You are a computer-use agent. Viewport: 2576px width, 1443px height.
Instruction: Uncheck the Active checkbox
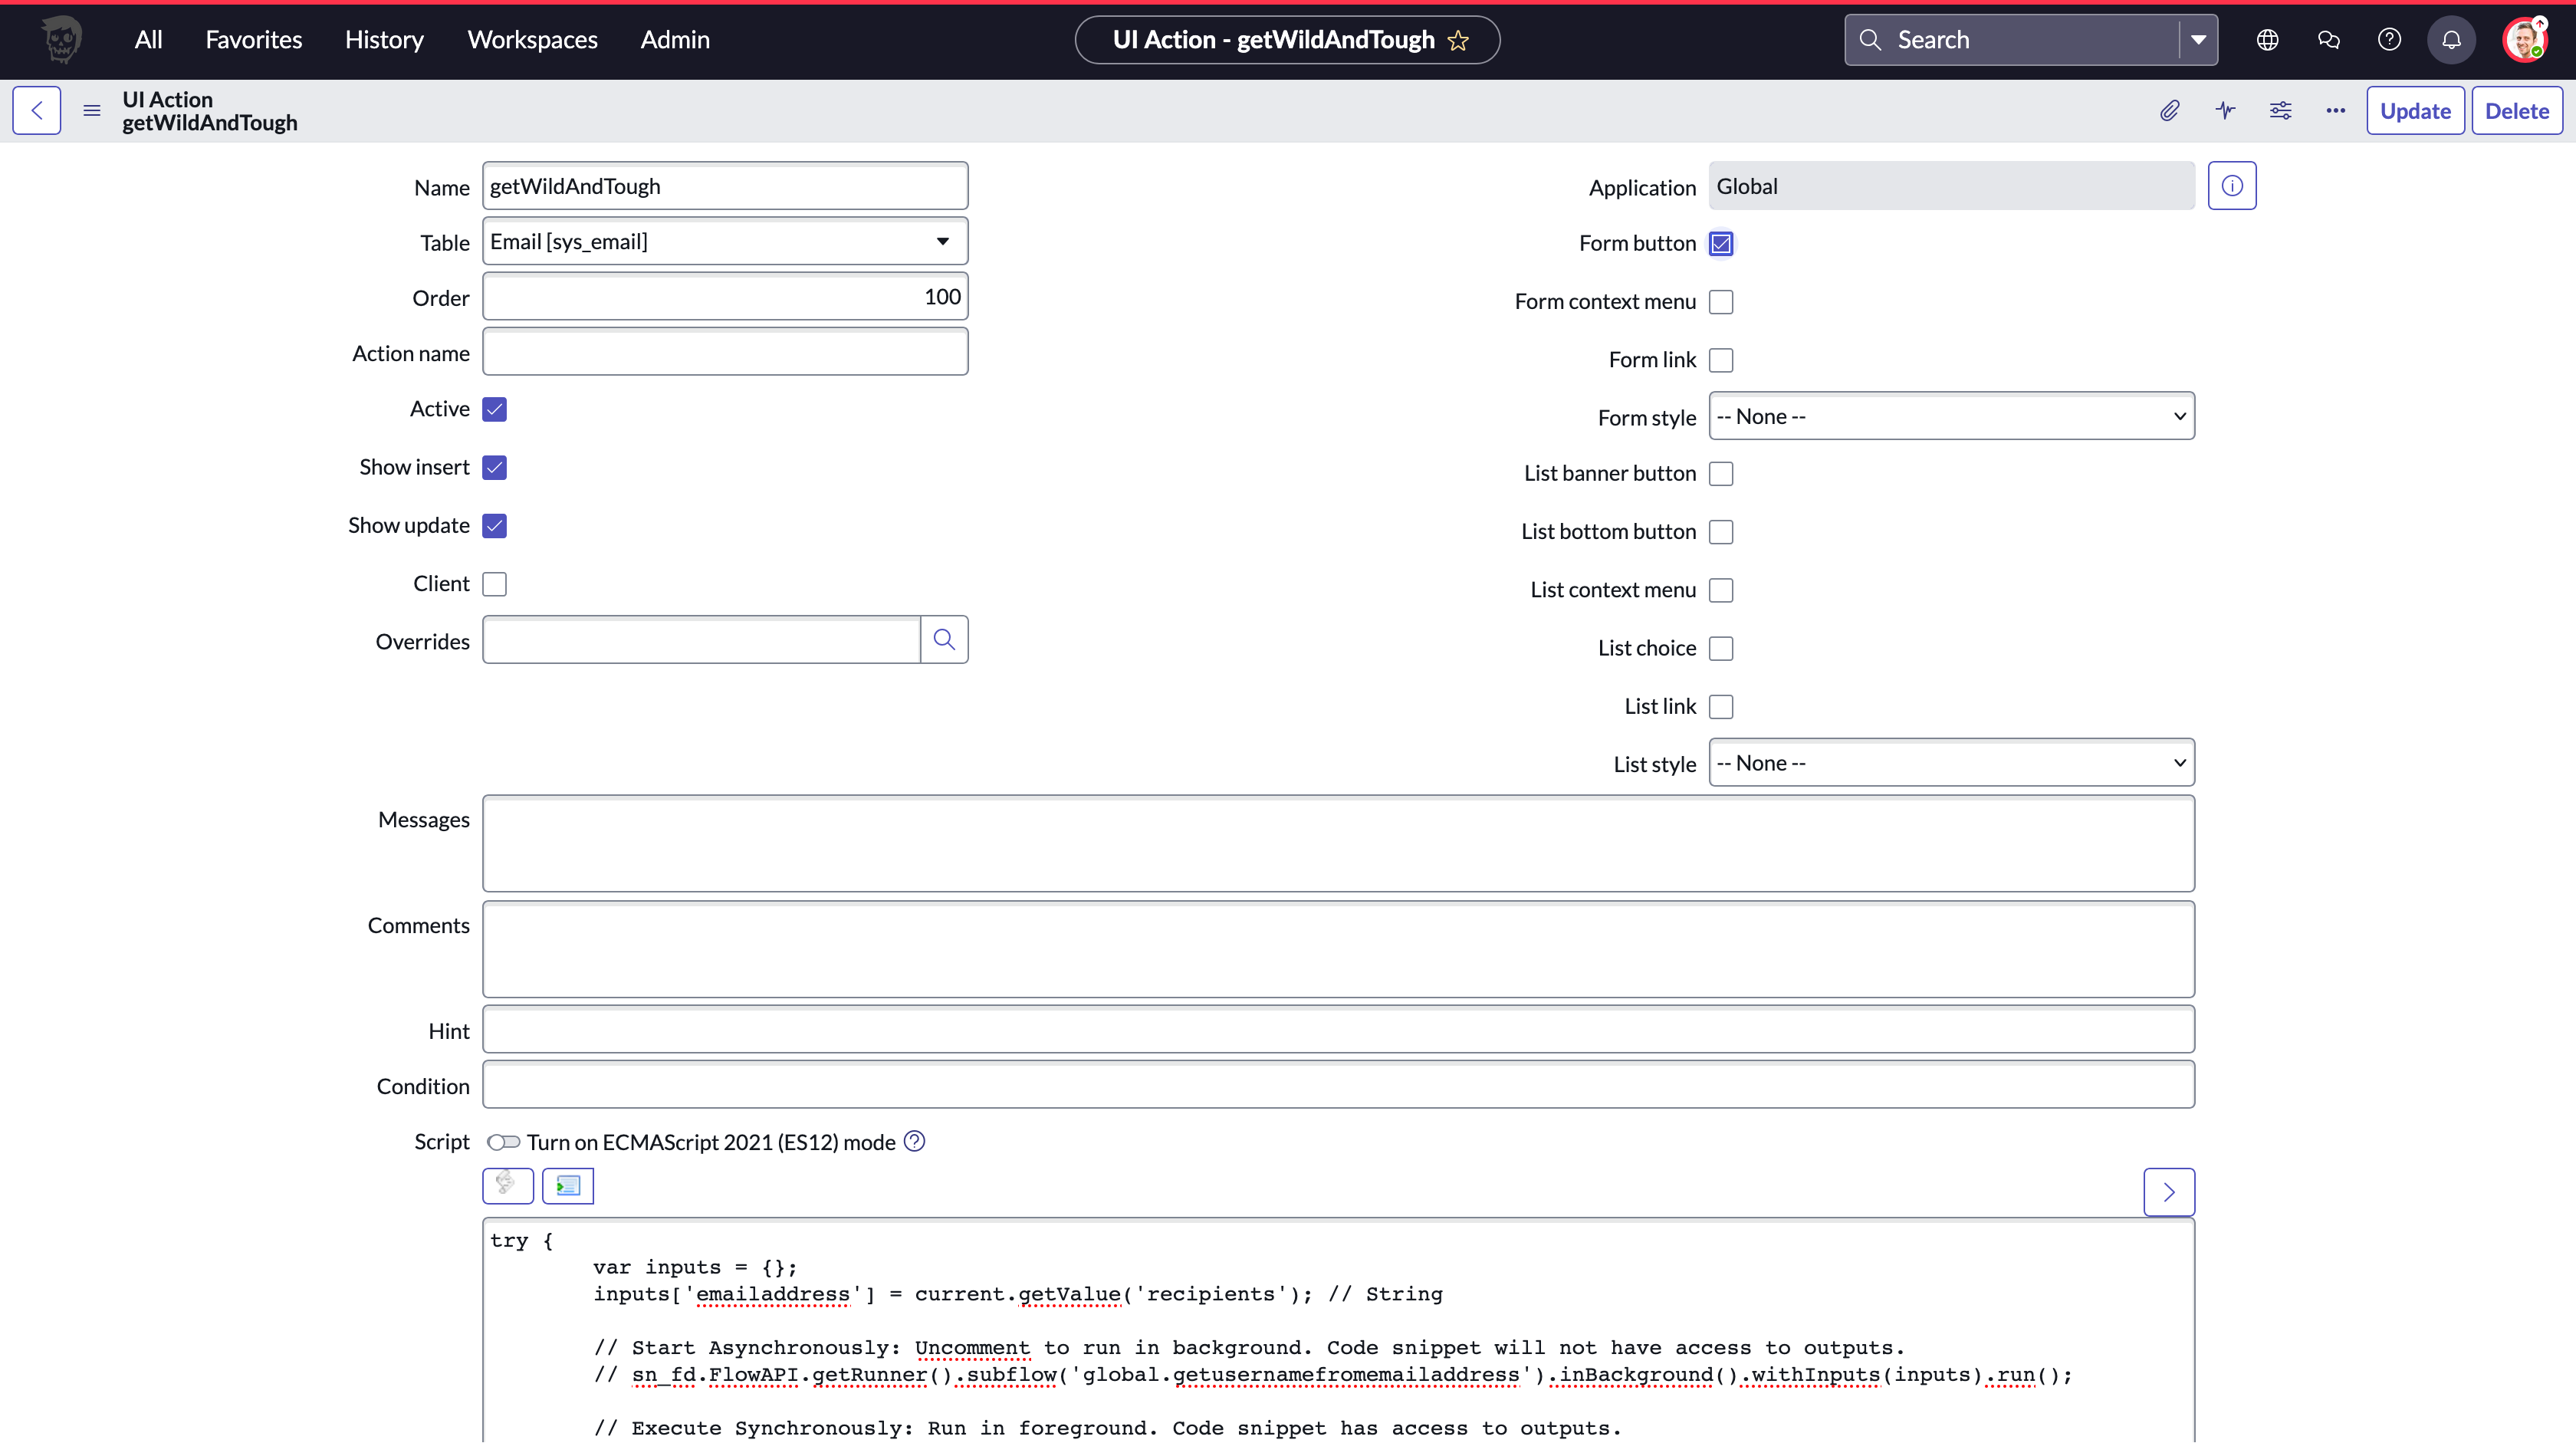[494, 409]
